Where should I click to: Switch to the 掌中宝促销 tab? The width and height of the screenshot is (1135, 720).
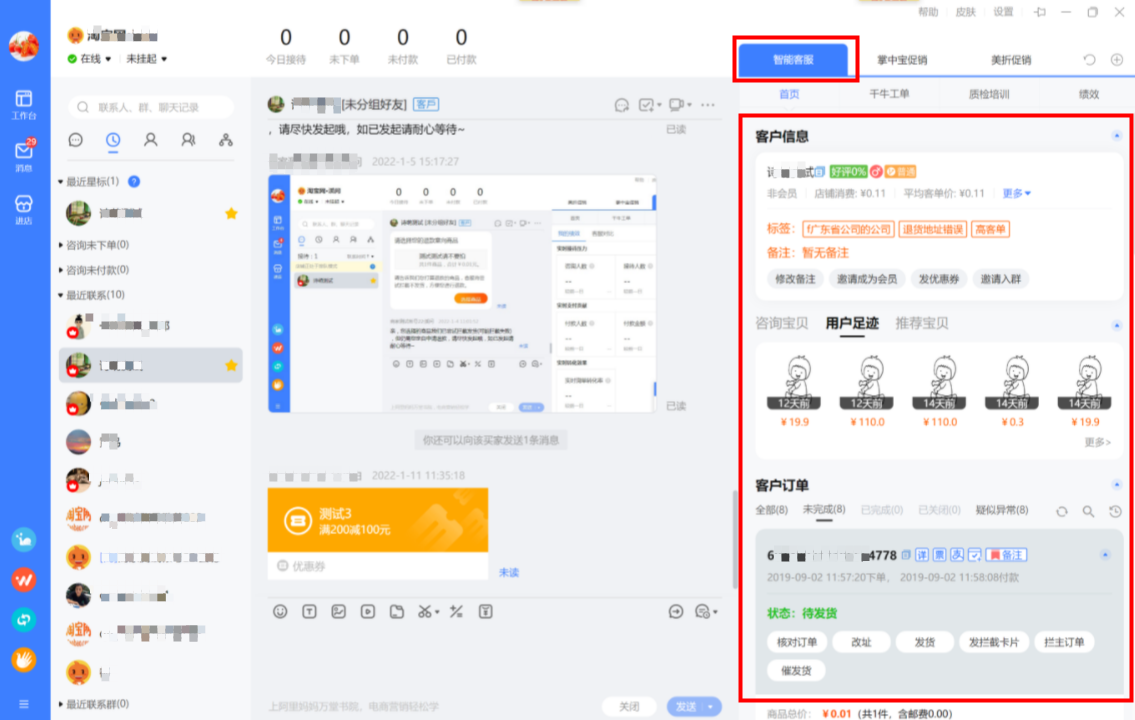tap(902, 60)
